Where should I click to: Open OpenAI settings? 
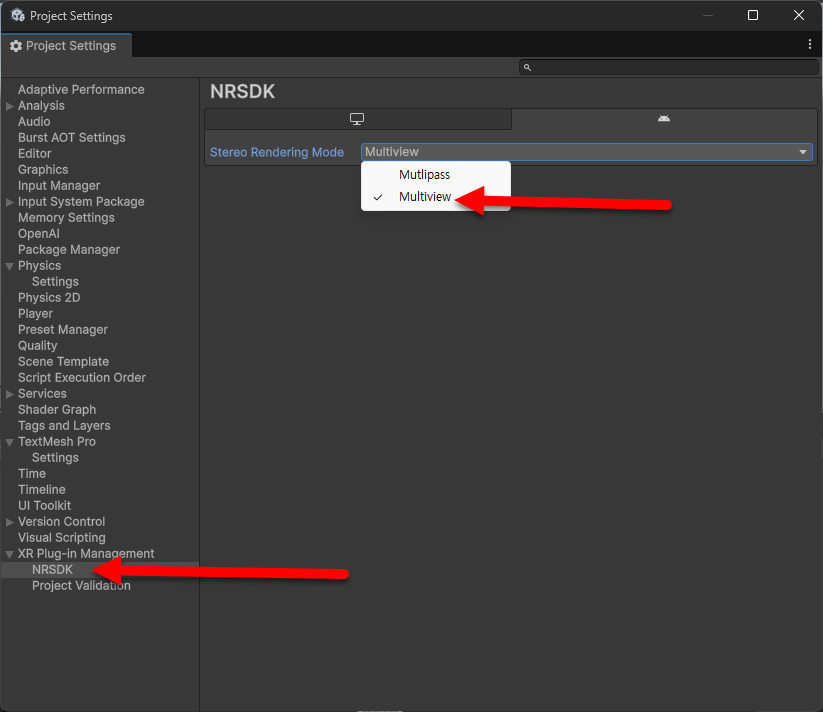tap(39, 233)
